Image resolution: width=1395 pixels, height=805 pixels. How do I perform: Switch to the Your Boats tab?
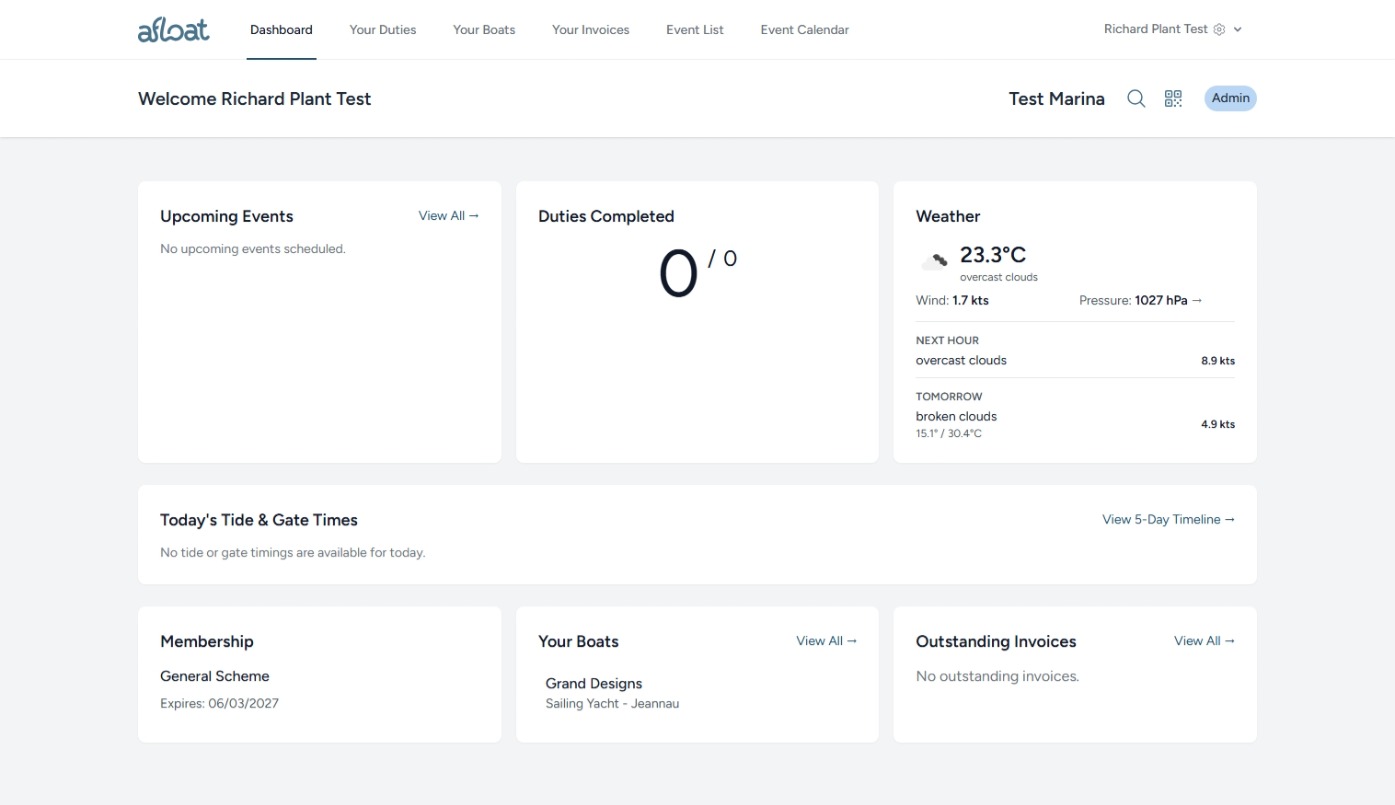484,30
